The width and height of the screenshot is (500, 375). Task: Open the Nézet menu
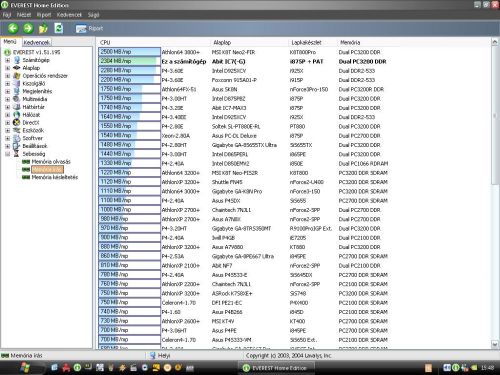tap(24, 15)
